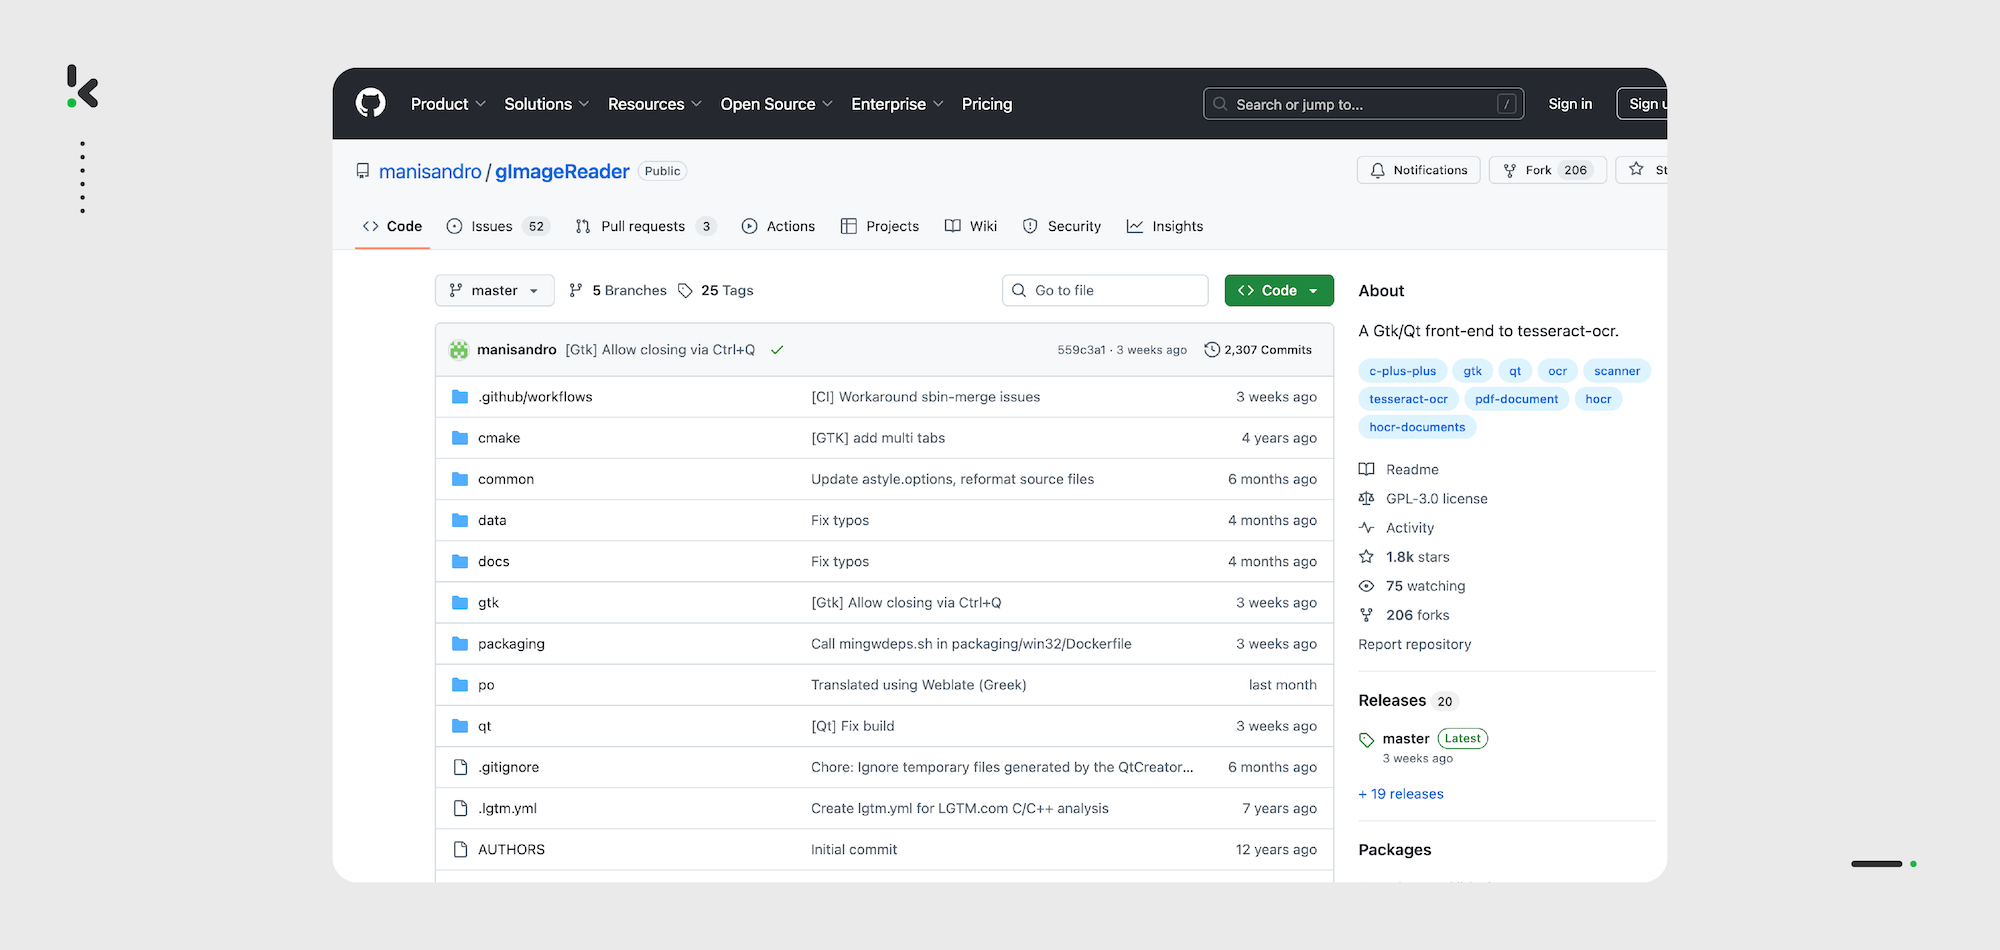Click the data folder icon
The height and width of the screenshot is (950, 2000).
coord(460,520)
